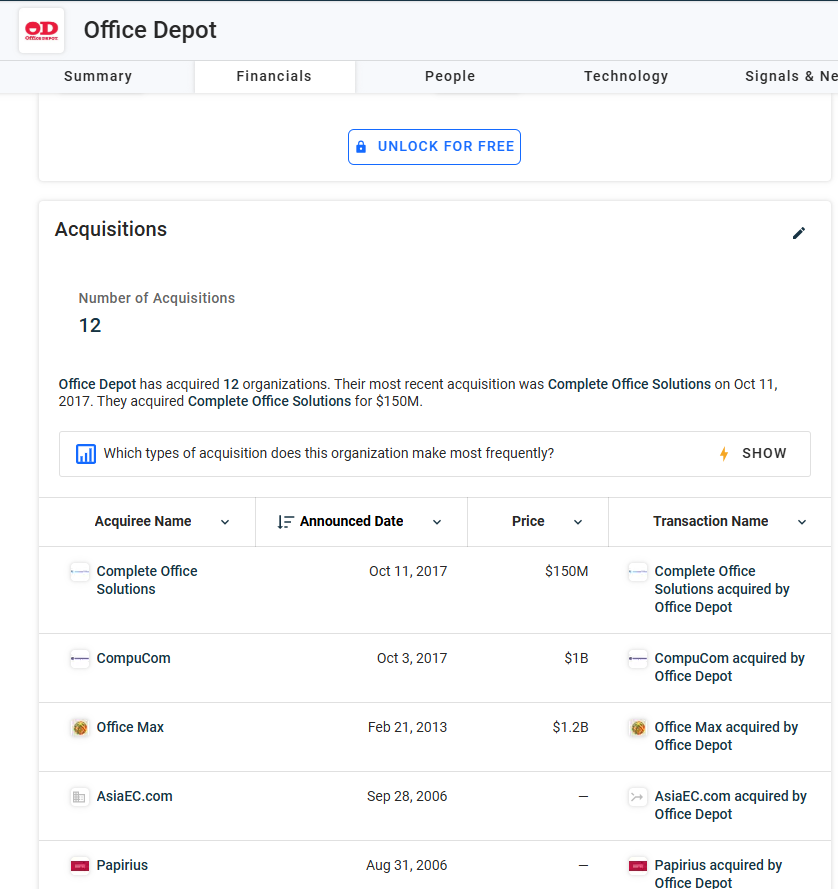838x889 pixels.
Task: Open 'Complete Office Solutions acquired by Office Depot' transaction
Action: pos(722,589)
